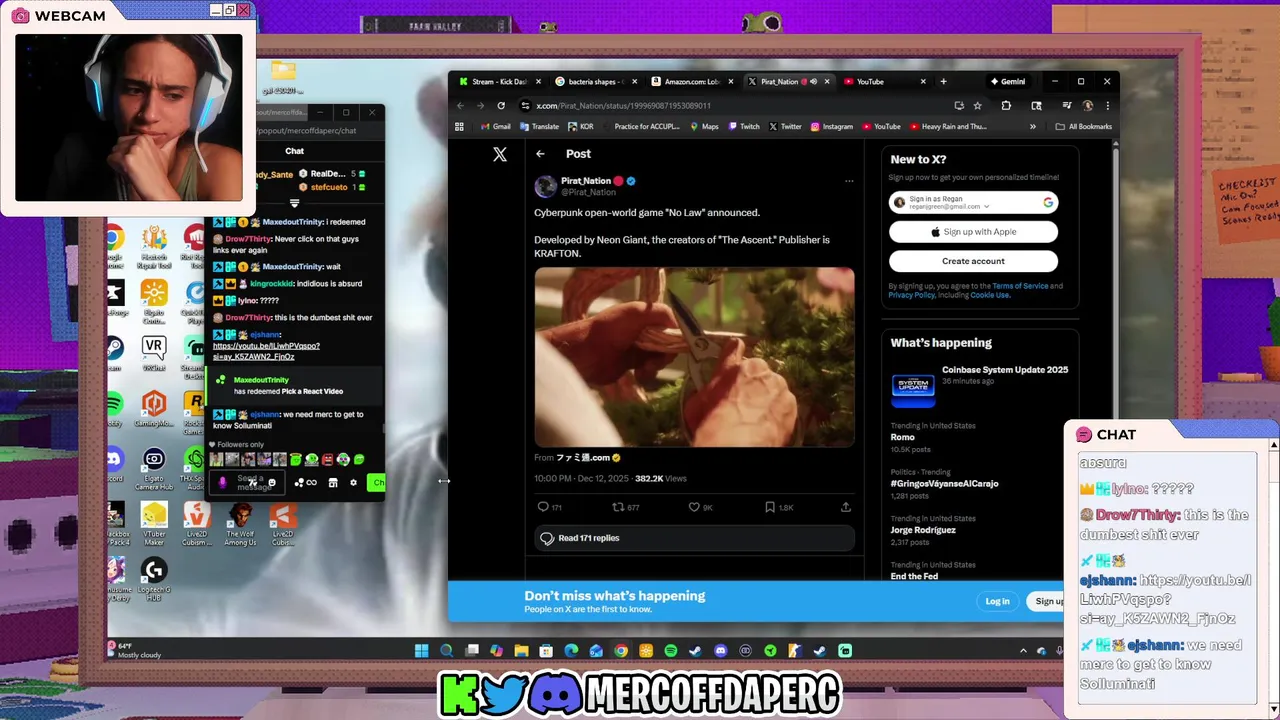Bookmark the post with 1.8K bookmarks
The image size is (1280, 720).
[x=770, y=507]
